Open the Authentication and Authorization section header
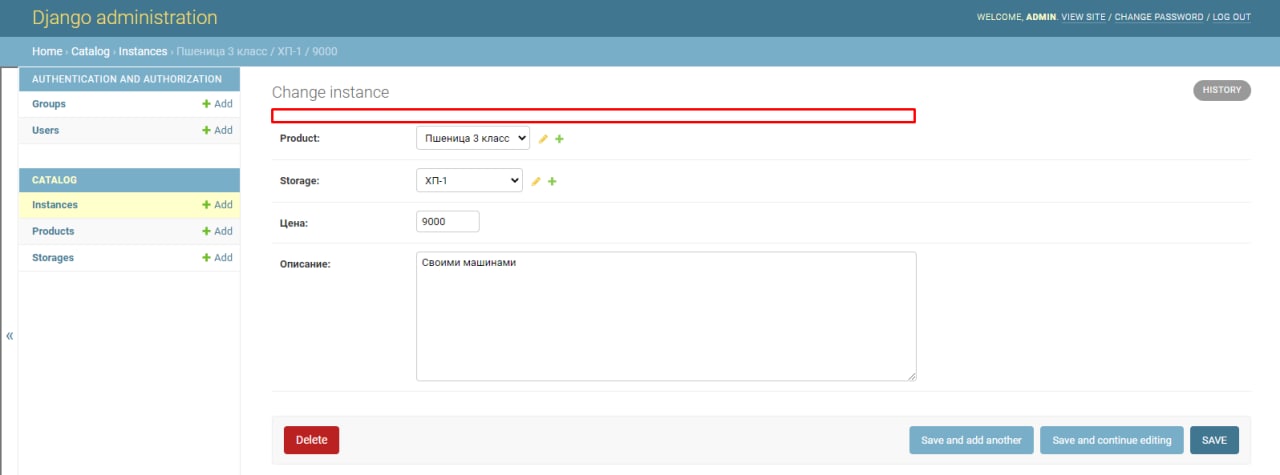The width and height of the screenshot is (1280, 475). coord(127,79)
